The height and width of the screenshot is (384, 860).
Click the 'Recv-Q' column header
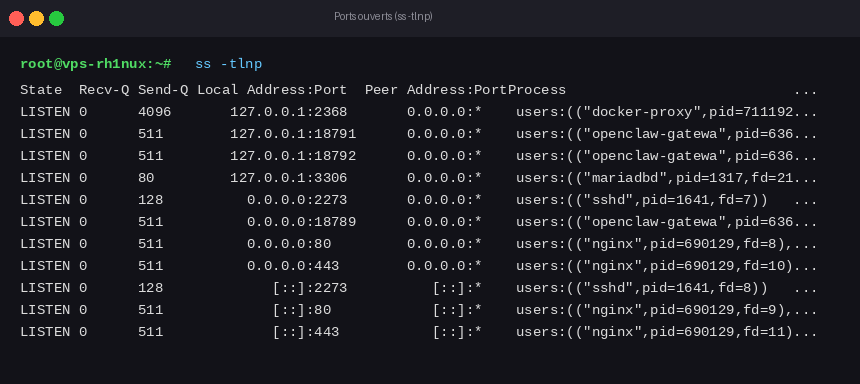tap(104, 90)
